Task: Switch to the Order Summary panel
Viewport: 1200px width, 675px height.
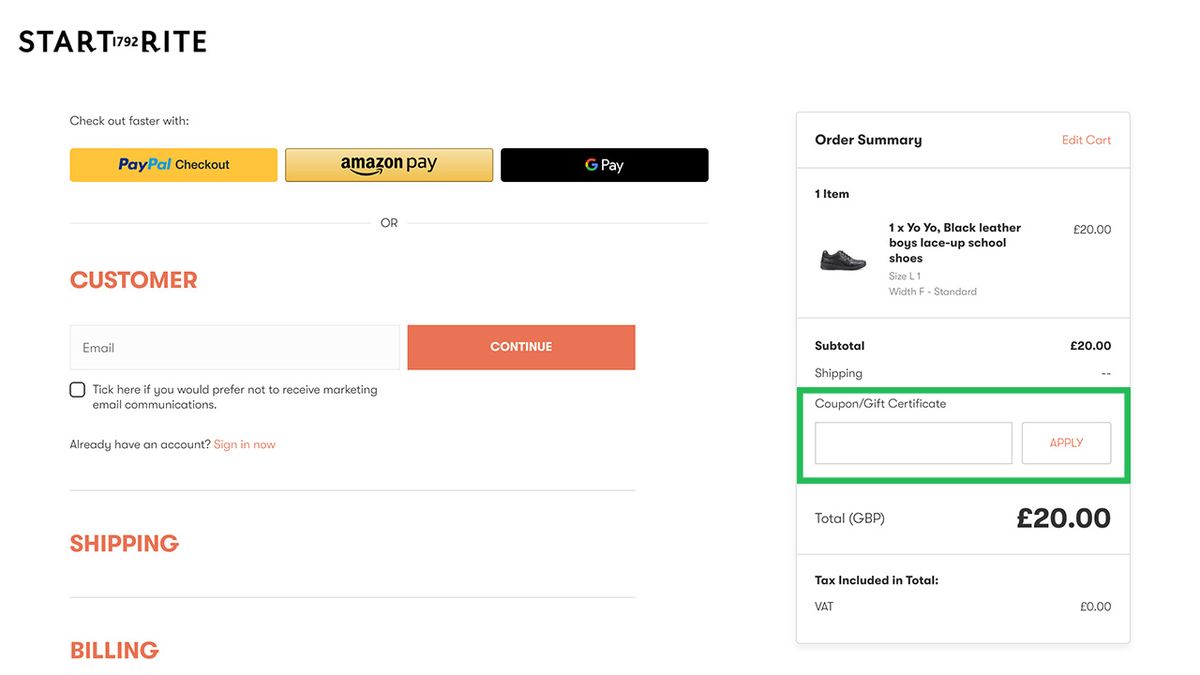Action: point(868,139)
